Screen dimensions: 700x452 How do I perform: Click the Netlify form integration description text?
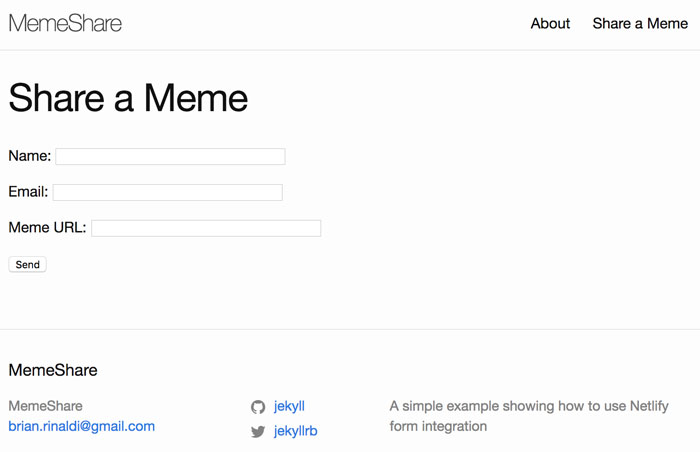point(528,416)
